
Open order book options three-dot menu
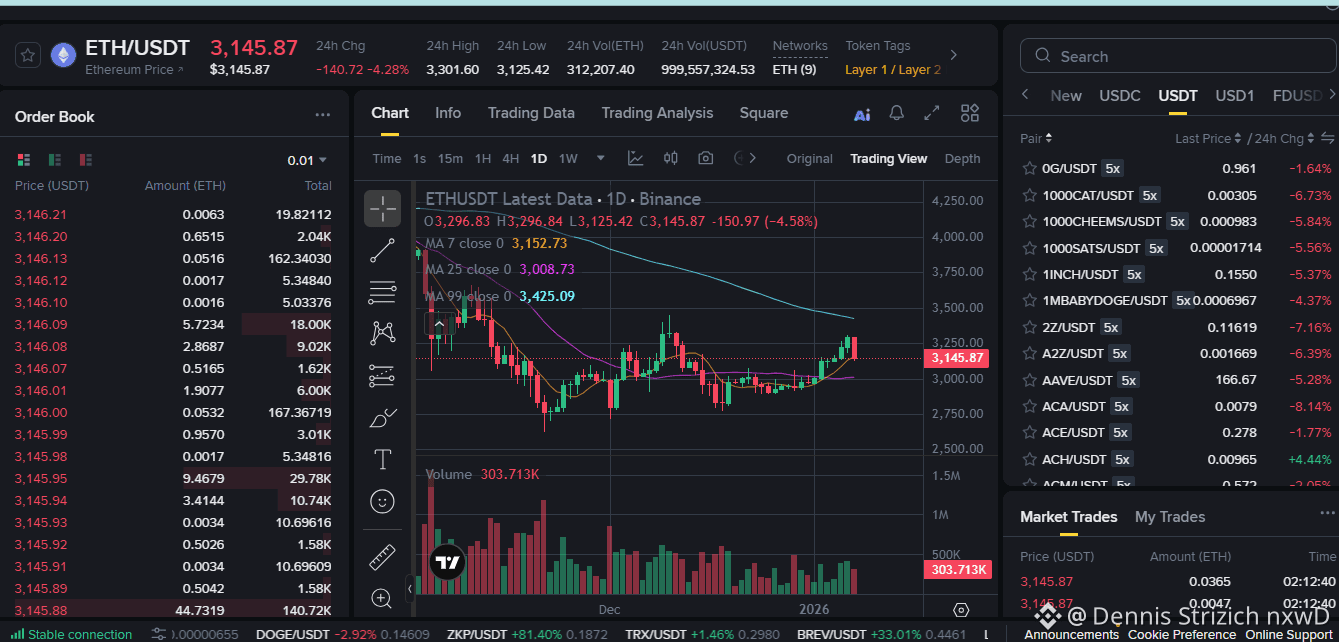click(x=322, y=116)
